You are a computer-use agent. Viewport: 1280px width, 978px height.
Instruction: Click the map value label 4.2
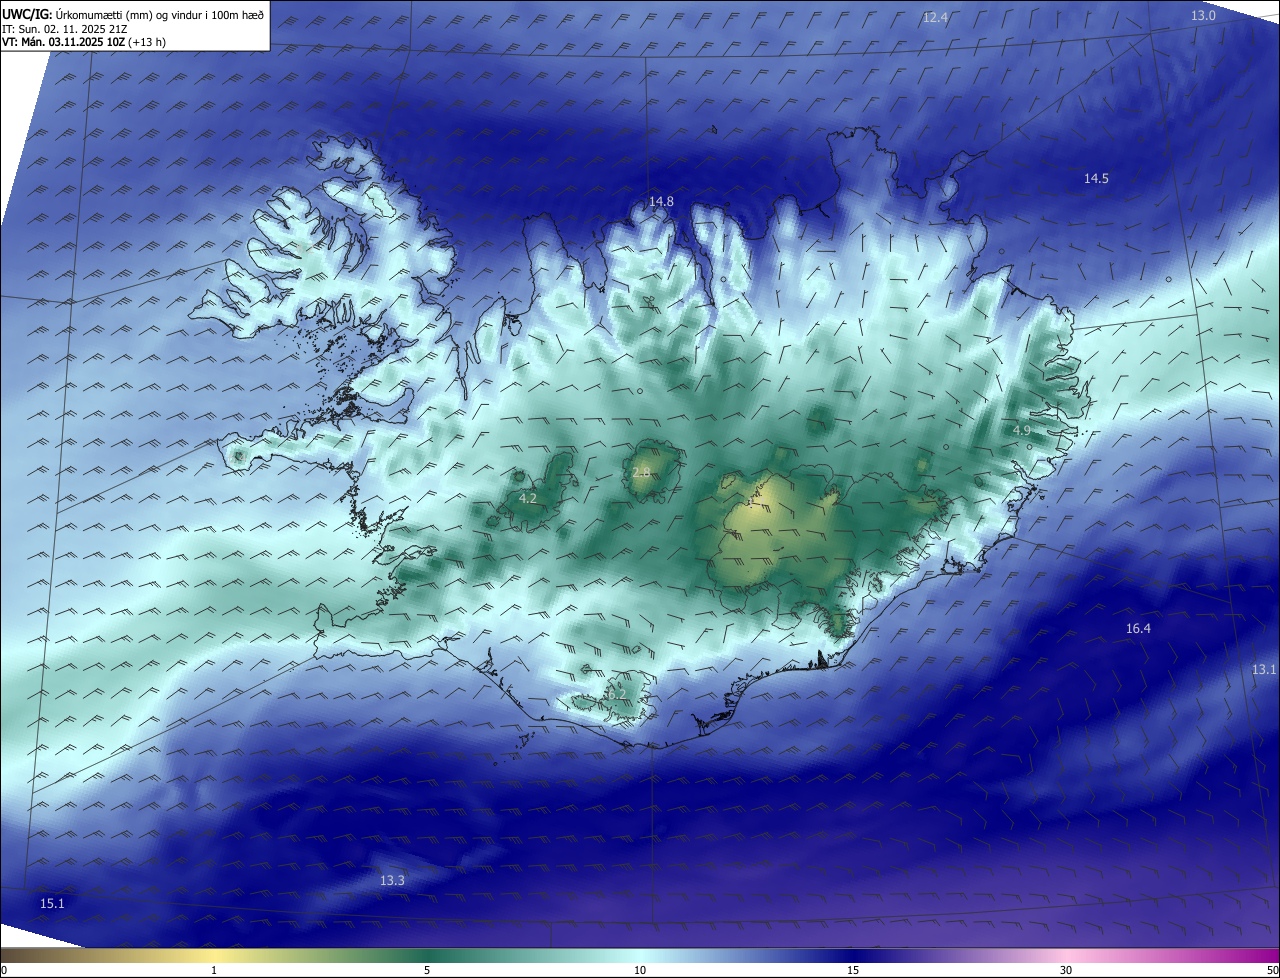tap(528, 498)
